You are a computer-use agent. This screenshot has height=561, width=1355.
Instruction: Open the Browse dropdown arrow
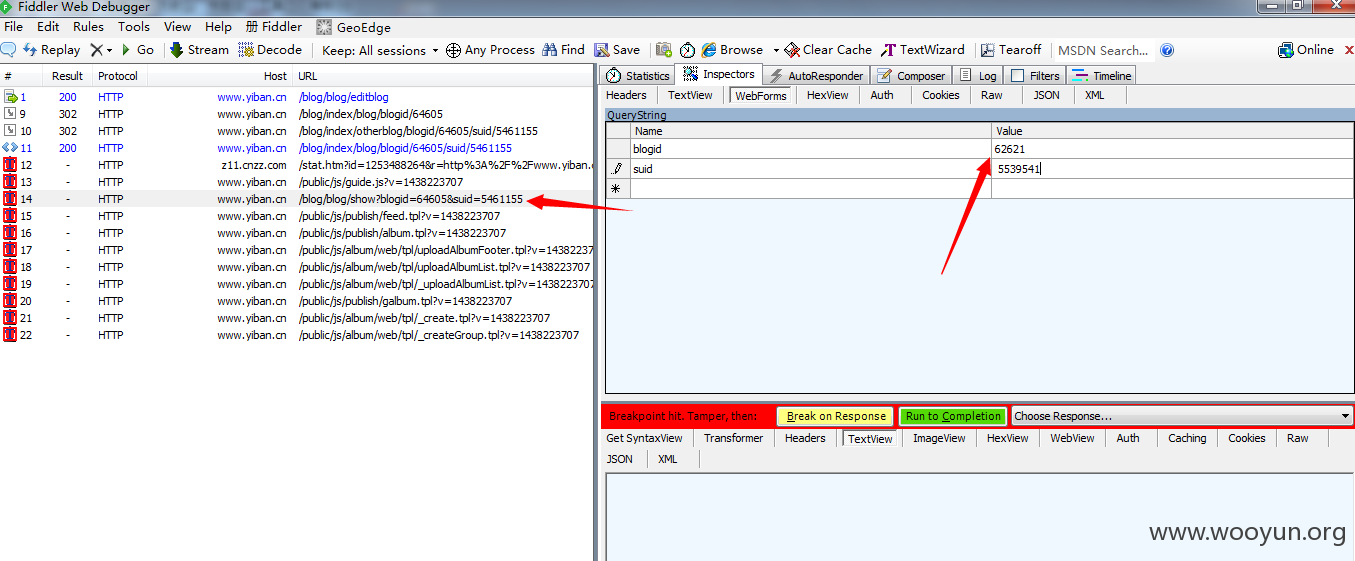[x=776, y=50]
